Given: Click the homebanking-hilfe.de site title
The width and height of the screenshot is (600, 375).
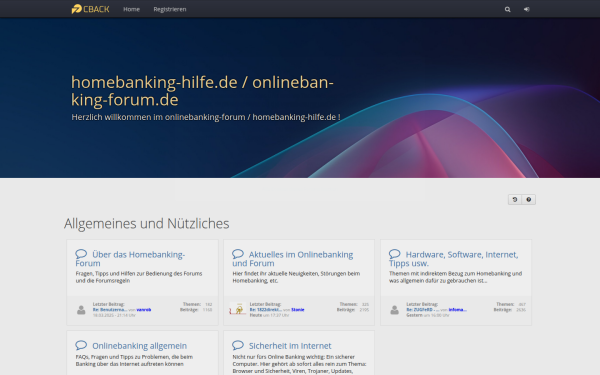Looking at the screenshot, I should (x=202, y=91).
